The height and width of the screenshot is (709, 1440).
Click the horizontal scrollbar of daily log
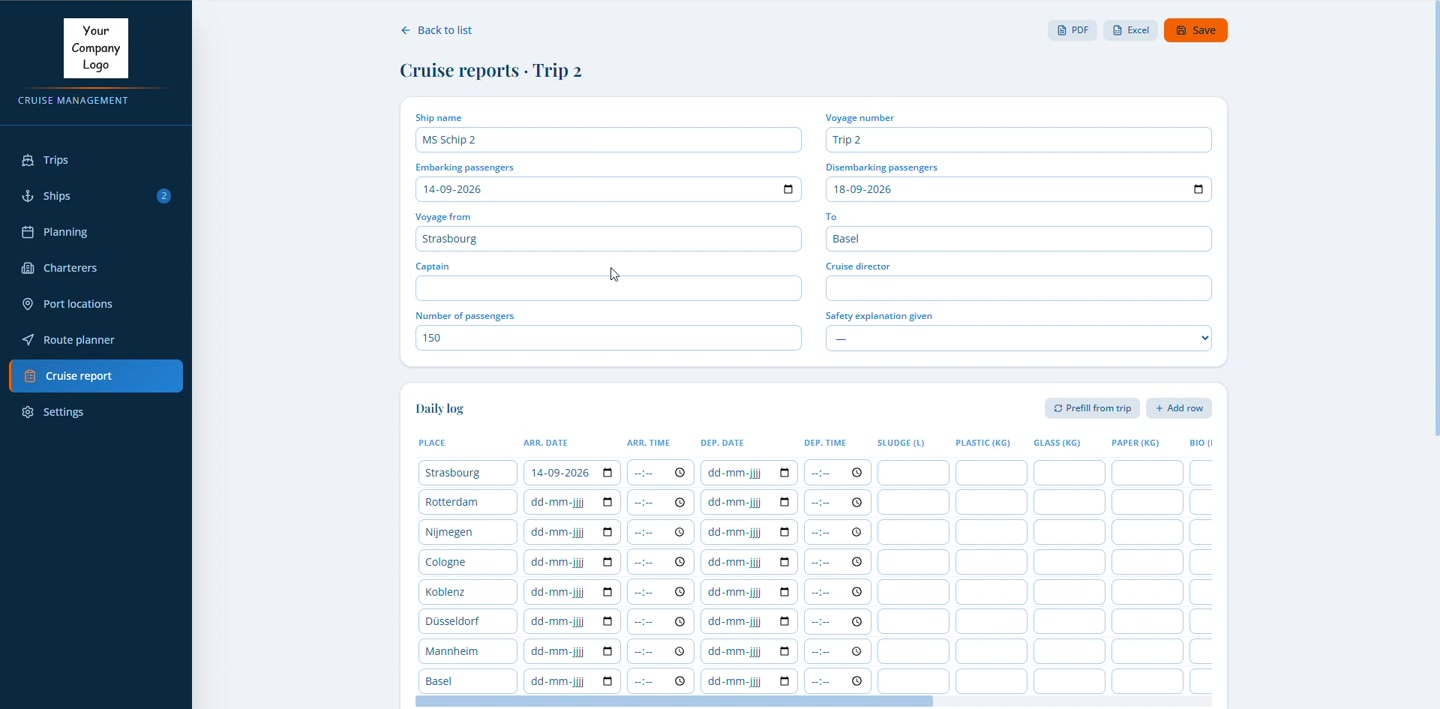[674, 701]
